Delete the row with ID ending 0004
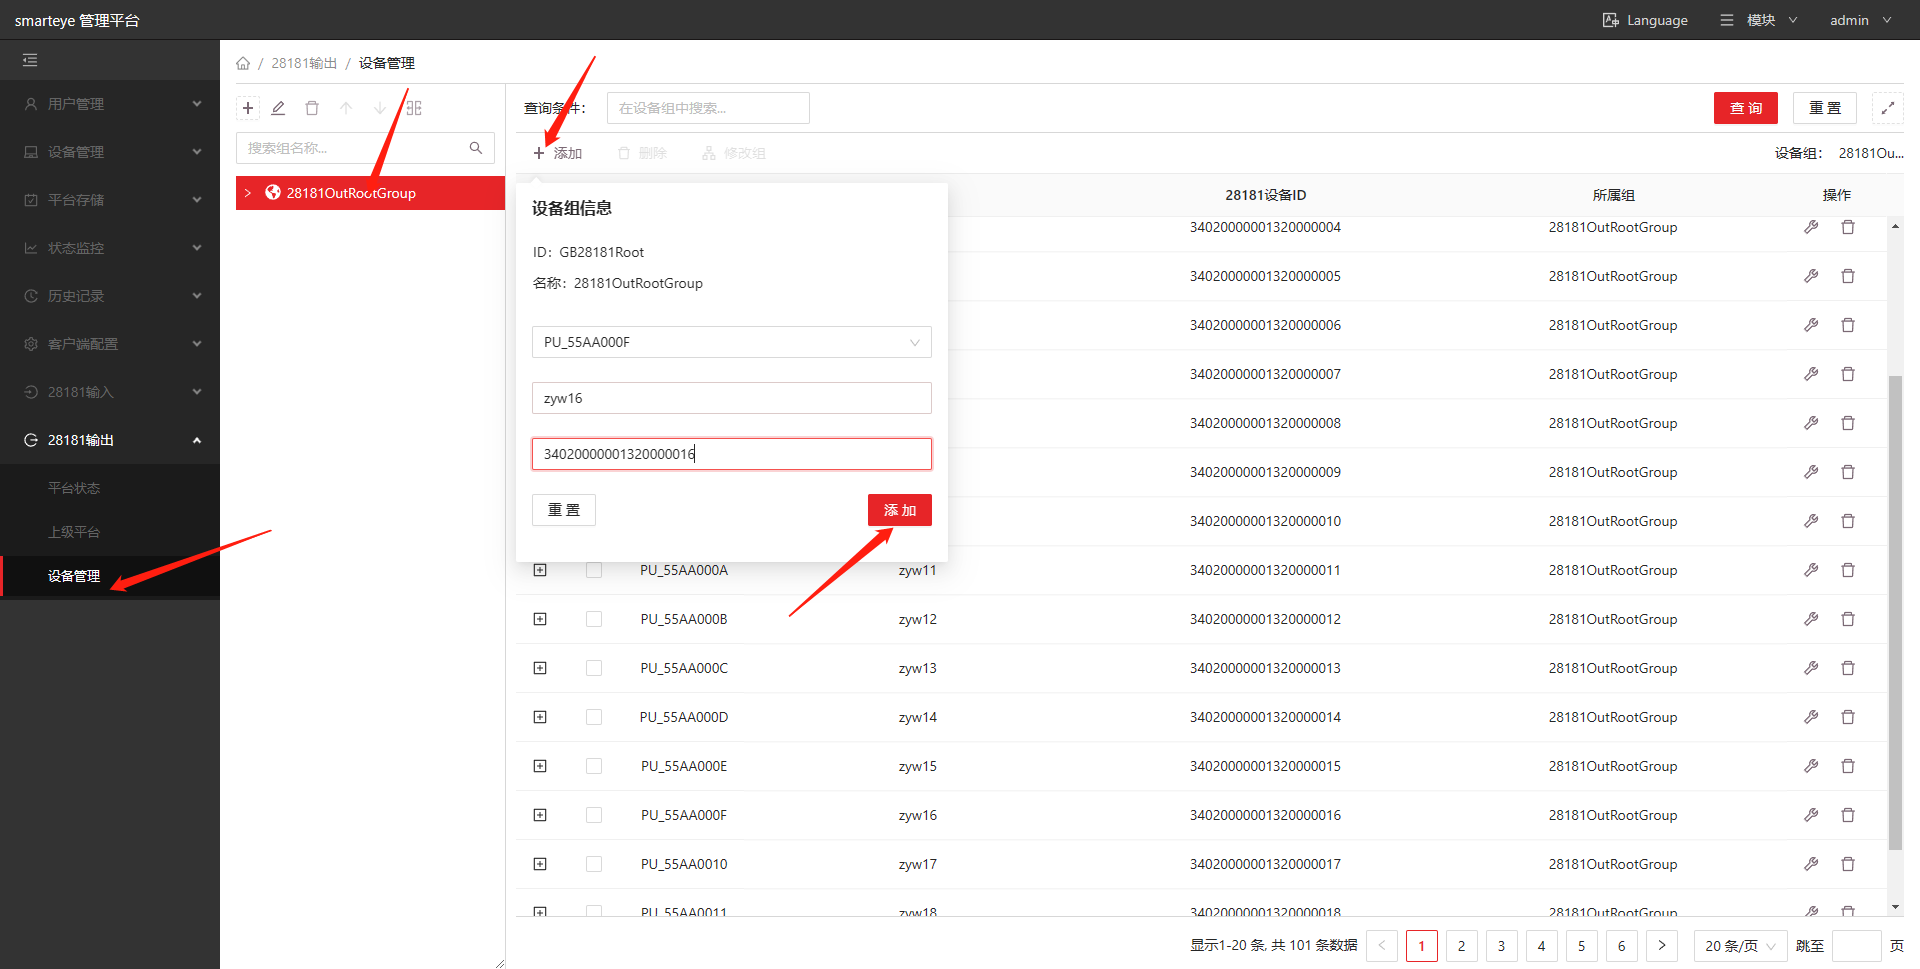The width and height of the screenshot is (1920, 969). [1848, 227]
